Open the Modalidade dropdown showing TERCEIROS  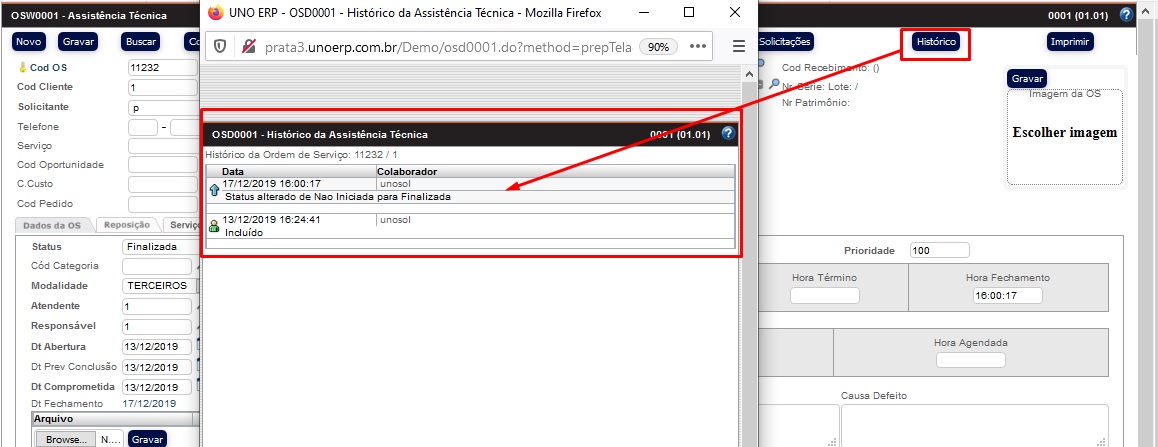point(158,286)
